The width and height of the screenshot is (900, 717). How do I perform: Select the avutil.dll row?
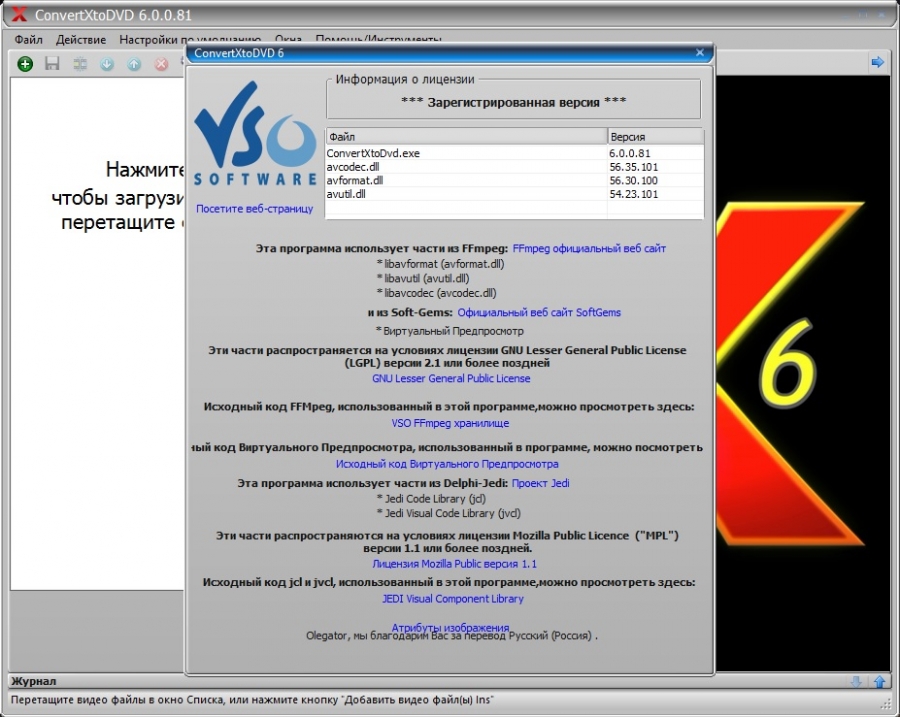(x=515, y=194)
